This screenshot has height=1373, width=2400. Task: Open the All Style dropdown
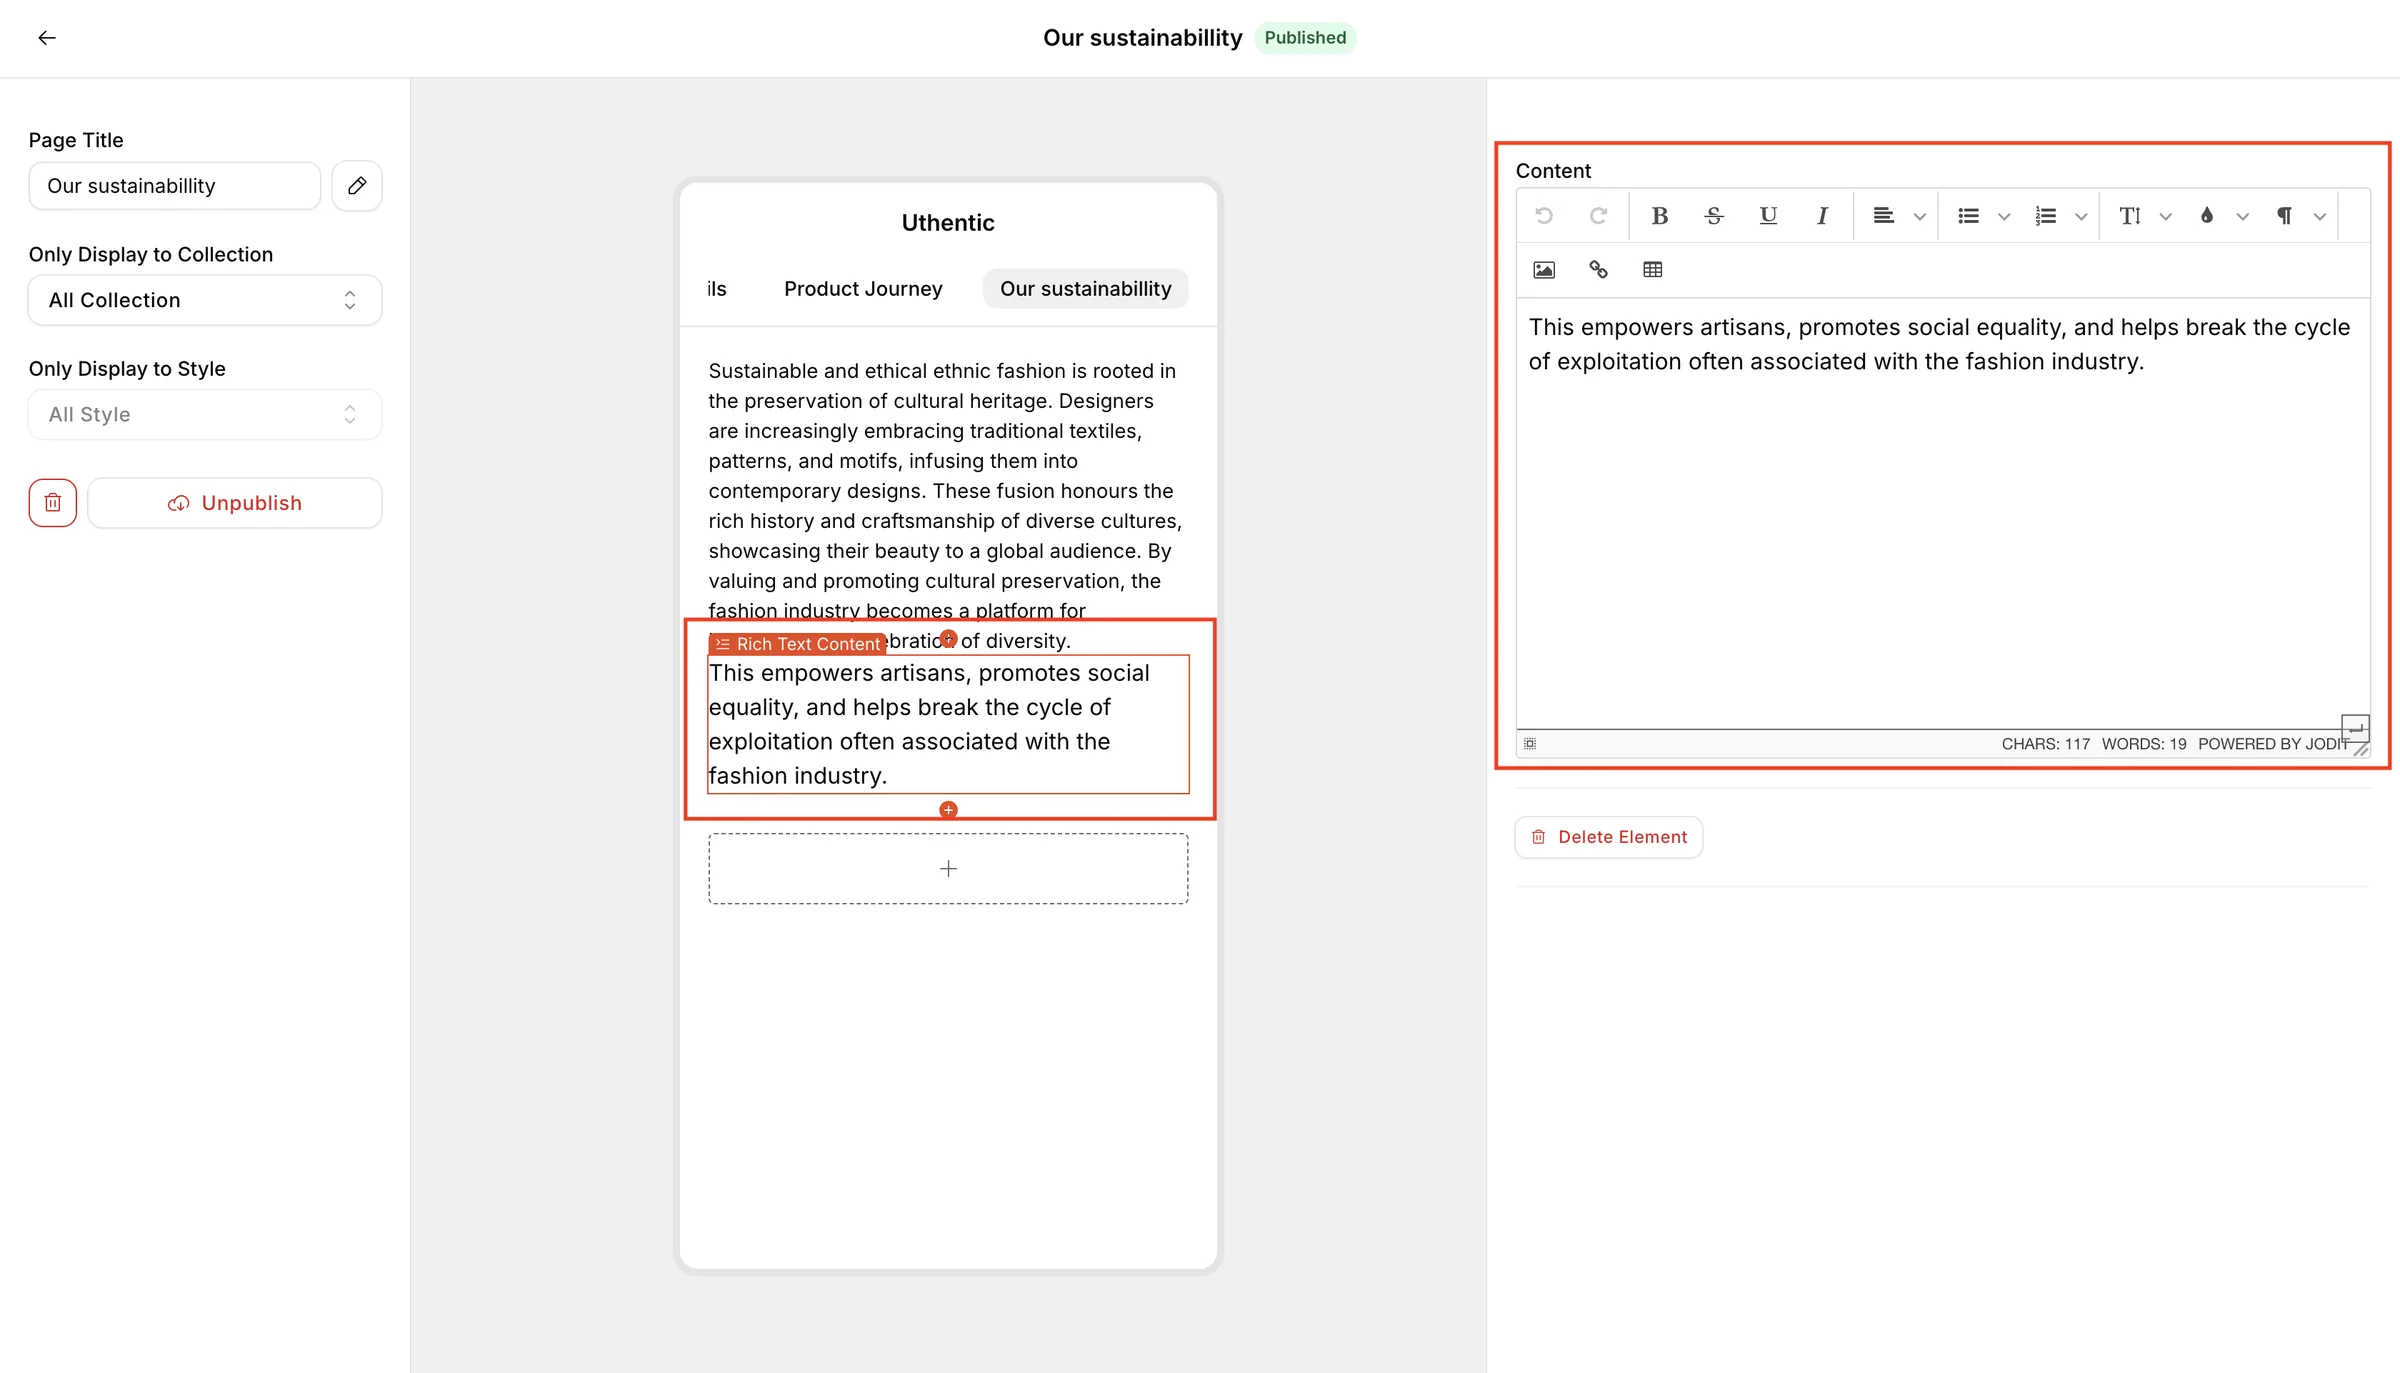205,414
